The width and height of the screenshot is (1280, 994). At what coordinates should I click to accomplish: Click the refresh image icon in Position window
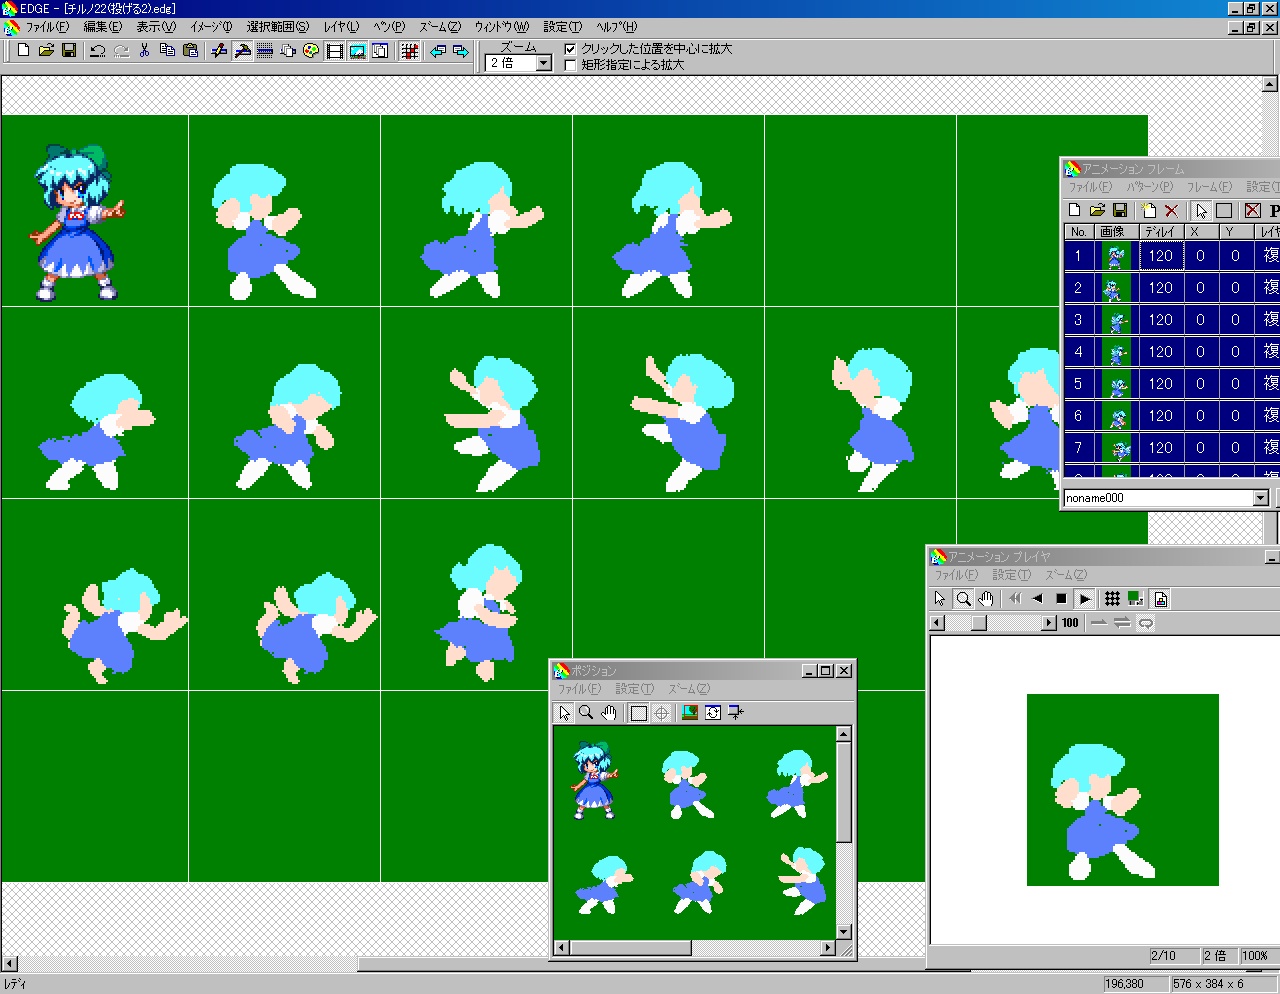point(713,712)
